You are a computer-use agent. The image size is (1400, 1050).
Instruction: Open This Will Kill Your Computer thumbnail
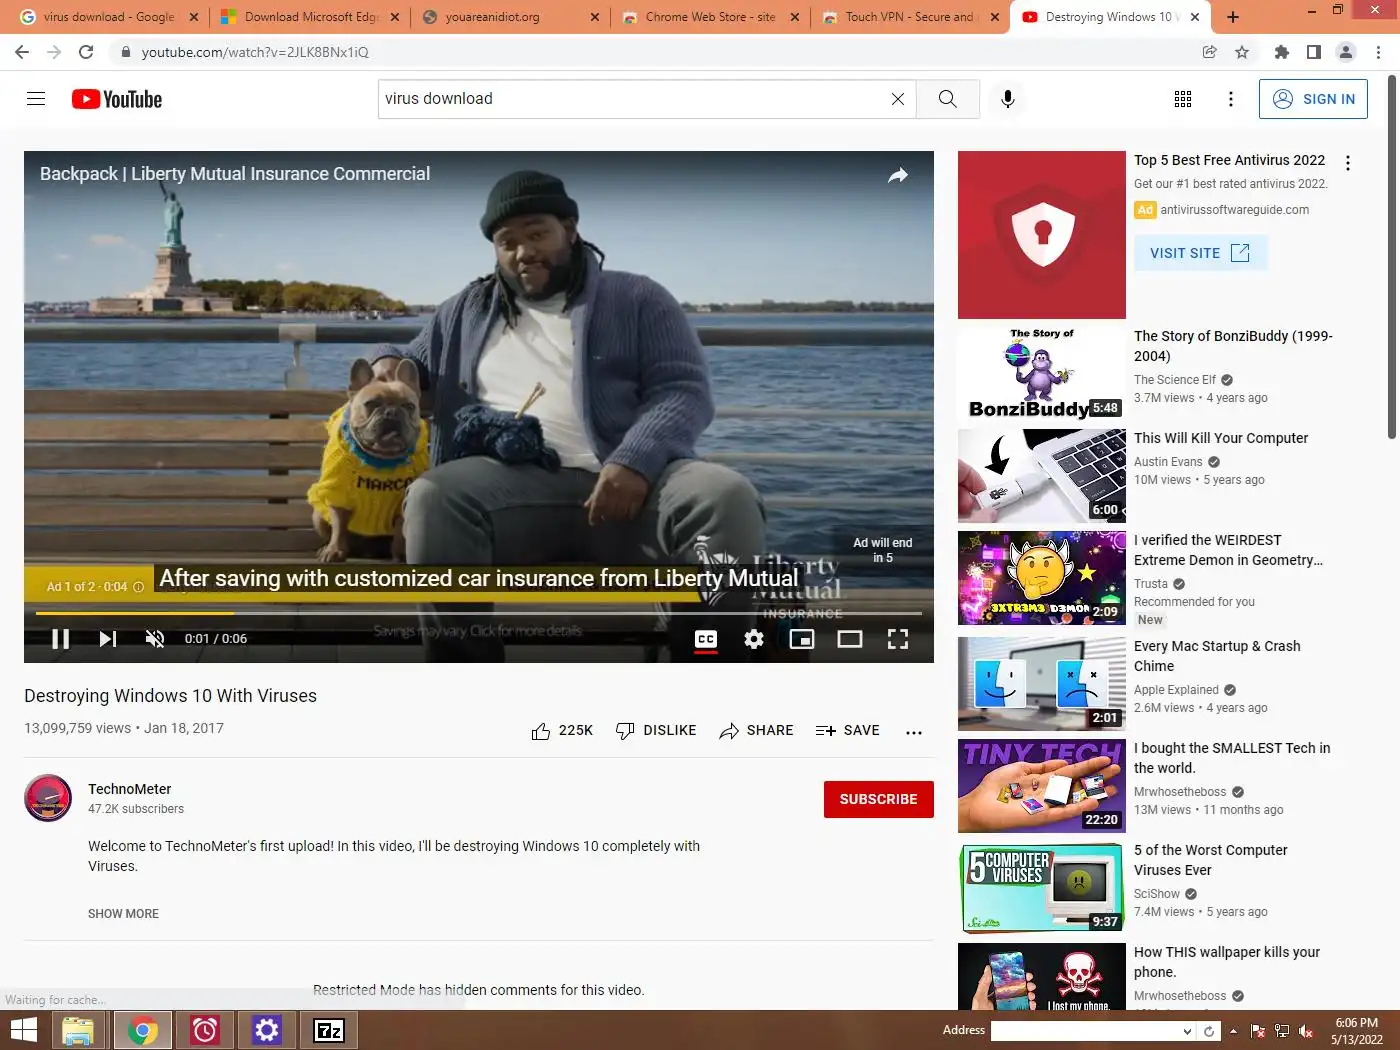coord(1042,476)
